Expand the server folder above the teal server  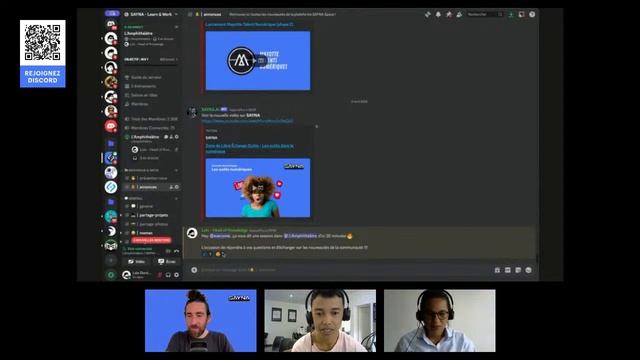[x=111, y=202]
